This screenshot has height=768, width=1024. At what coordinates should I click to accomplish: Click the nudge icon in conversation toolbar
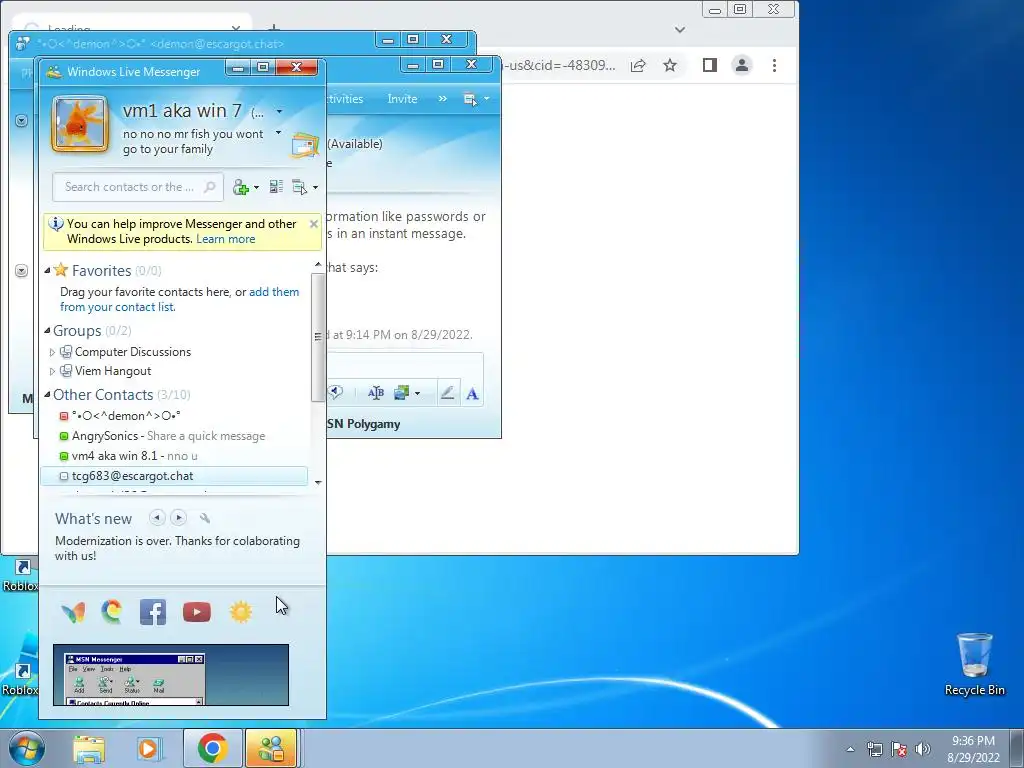[x=336, y=392]
